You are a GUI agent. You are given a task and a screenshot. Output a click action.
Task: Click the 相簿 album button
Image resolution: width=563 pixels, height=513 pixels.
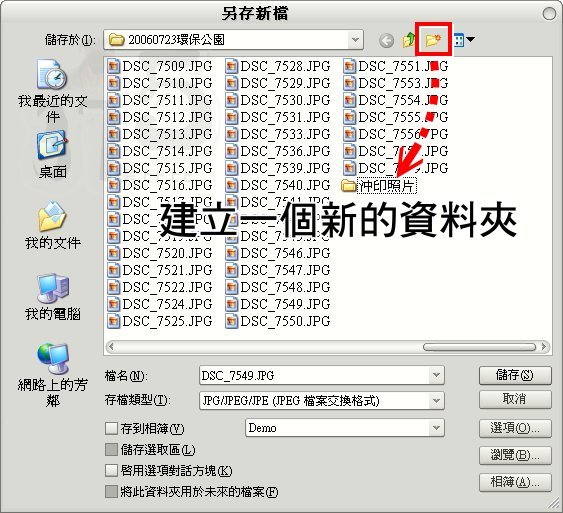[x=515, y=482]
